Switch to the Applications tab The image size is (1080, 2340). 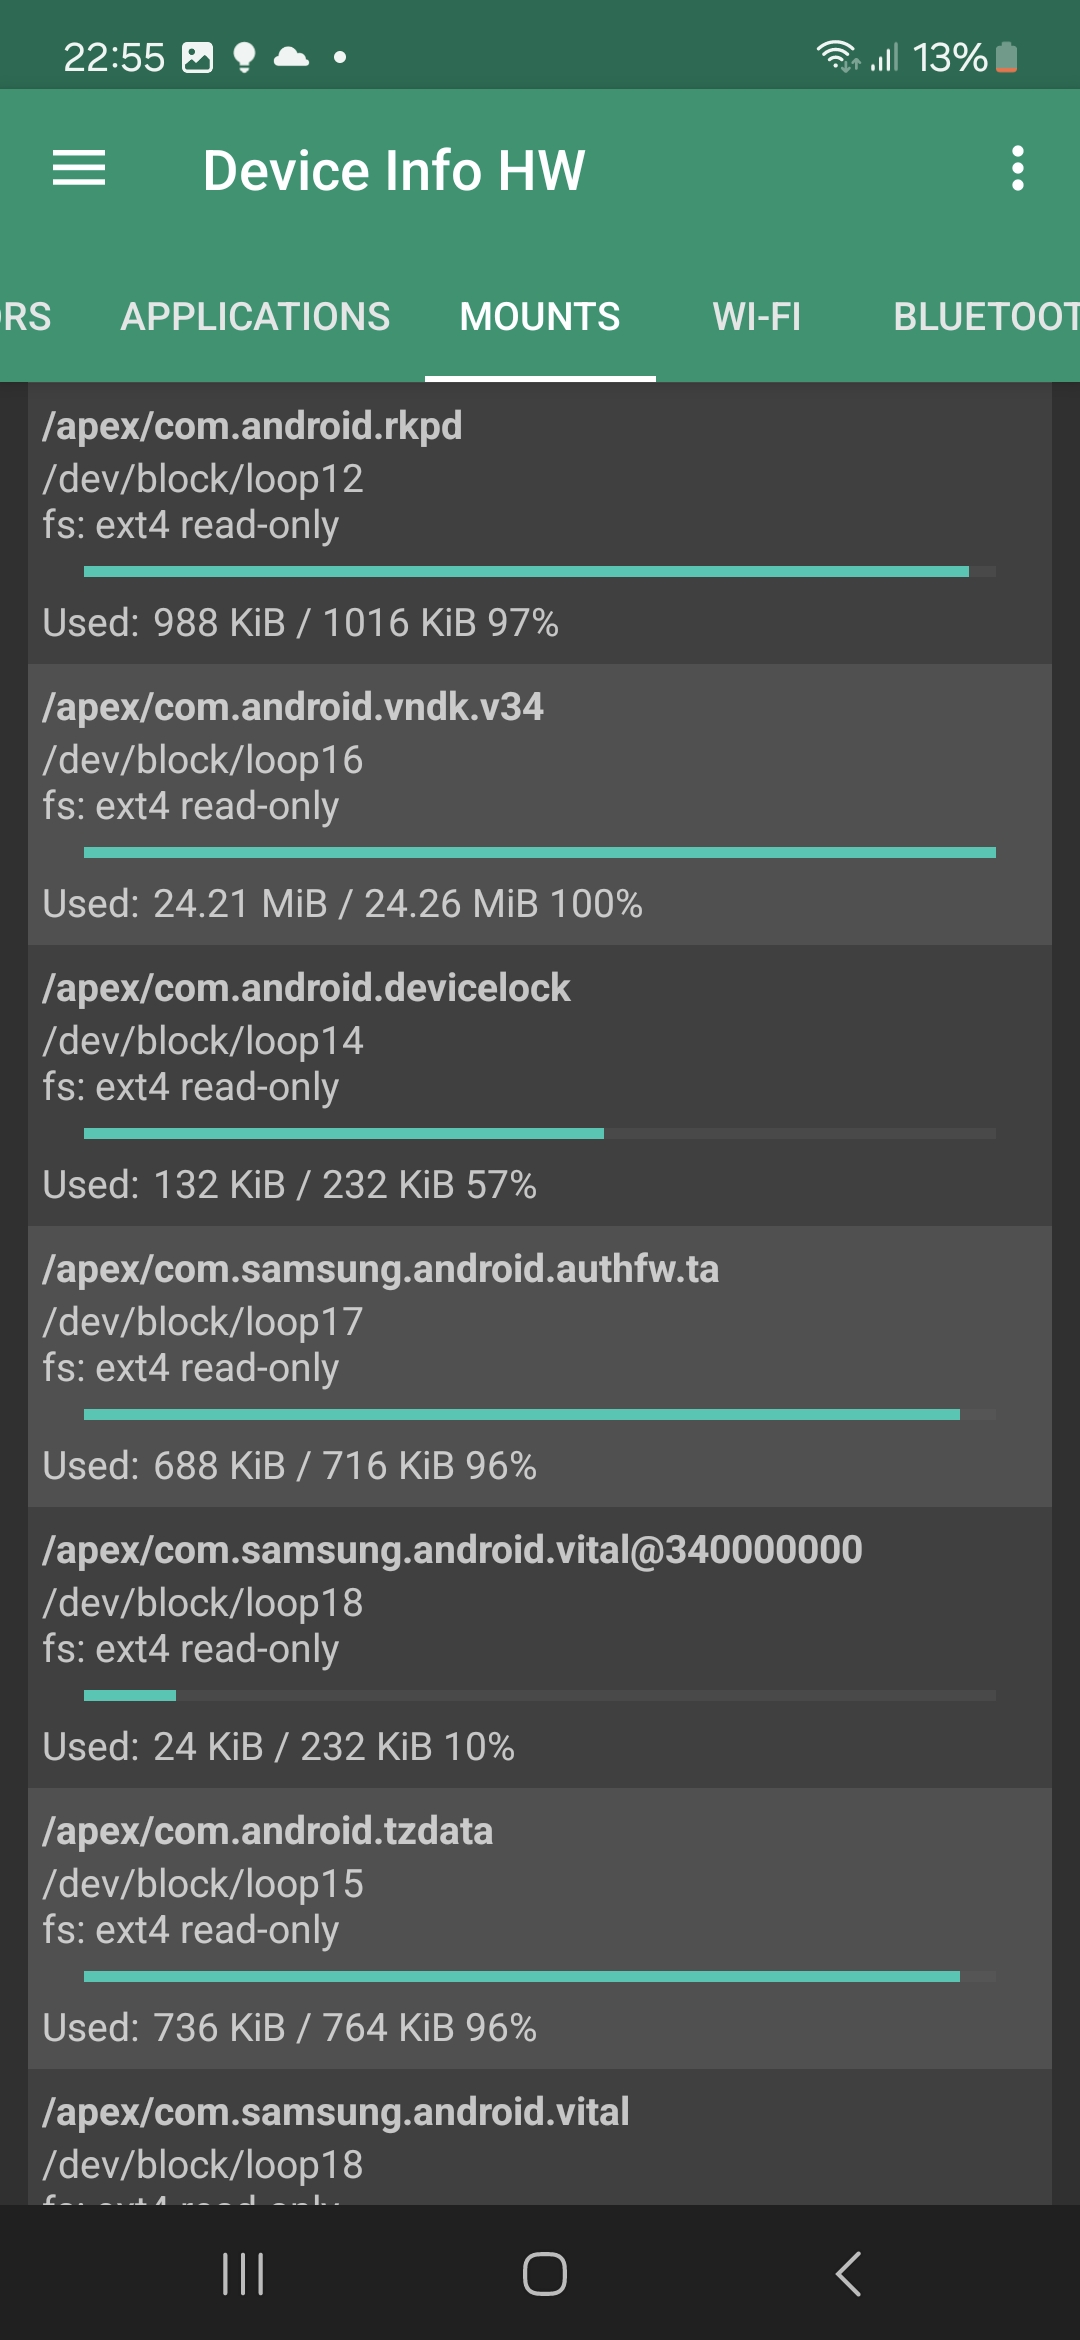255,317
